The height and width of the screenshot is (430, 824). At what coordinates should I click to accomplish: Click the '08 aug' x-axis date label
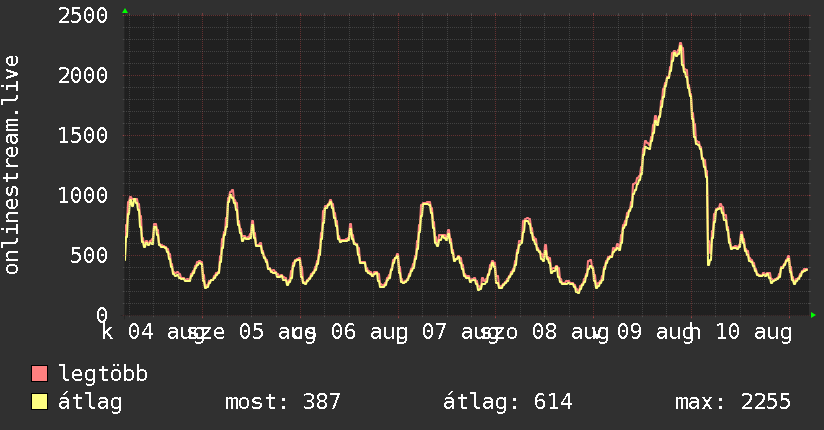click(570, 333)
